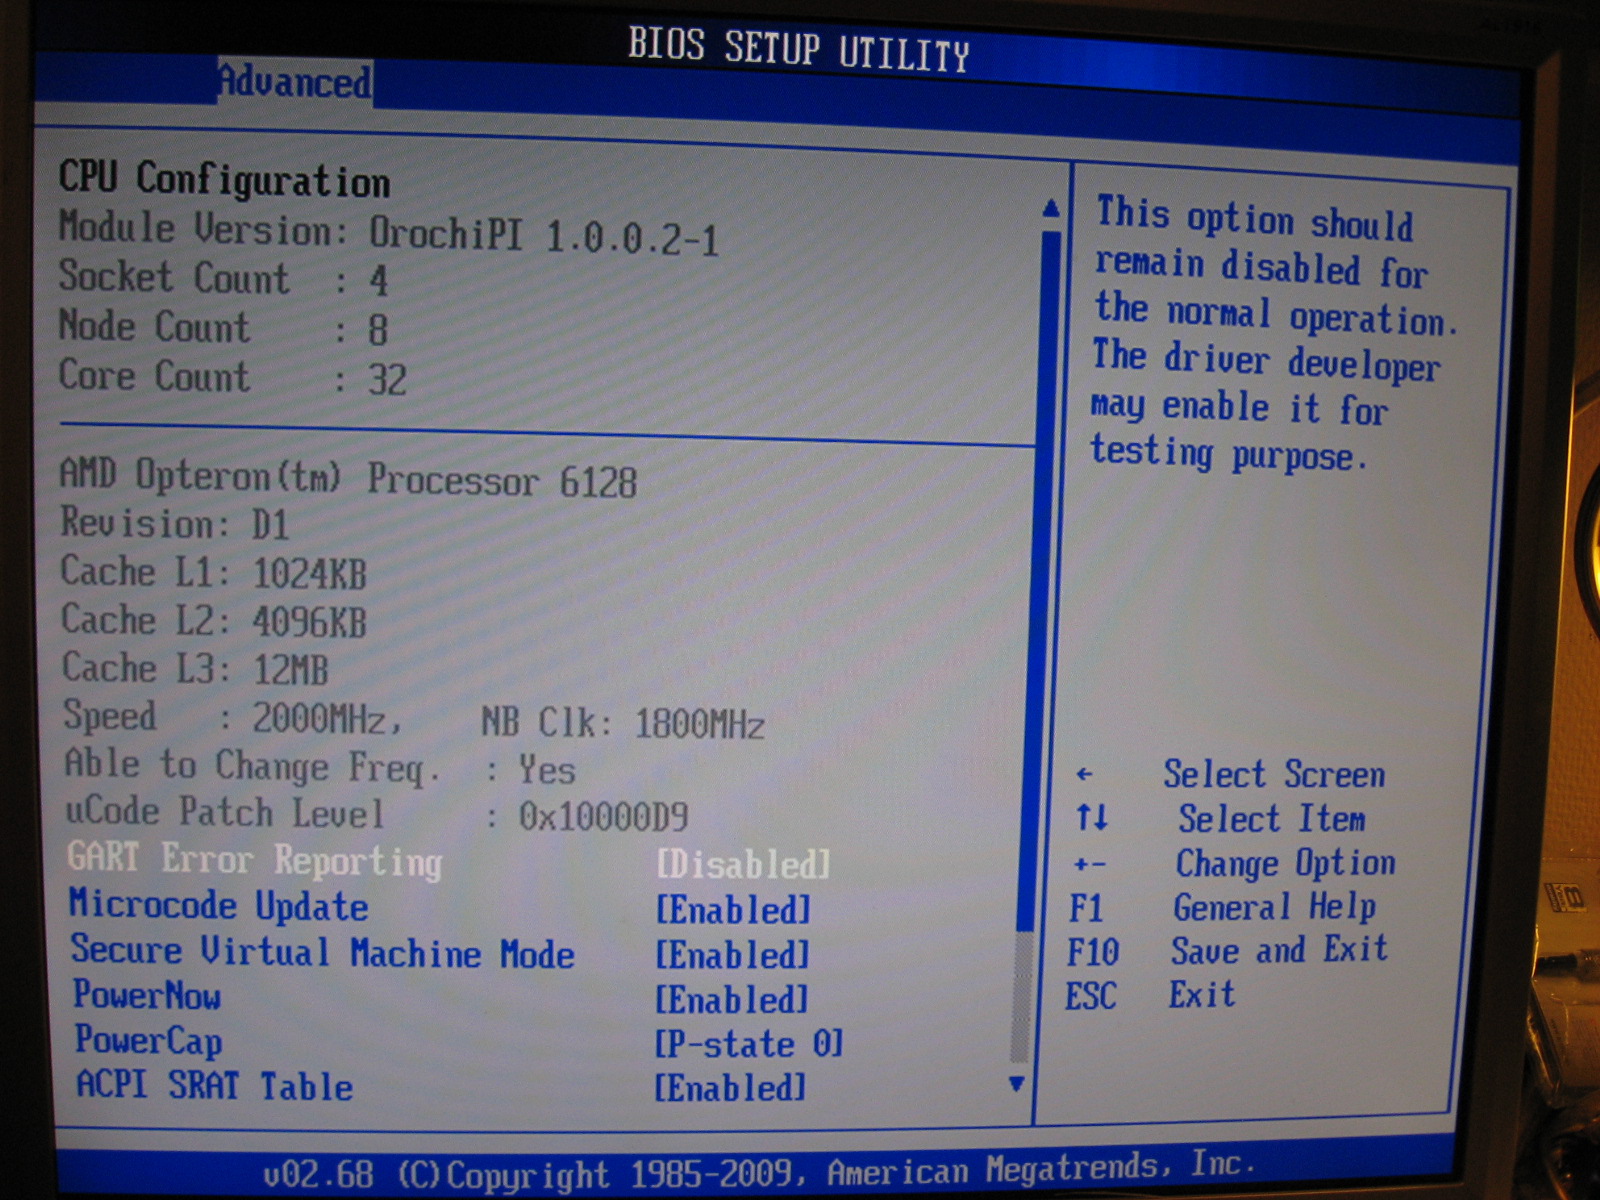Screen dimensions: 1600x1200
Task: Click the AMD Opteron Processor 6128 line
Action: click(348, 477)
